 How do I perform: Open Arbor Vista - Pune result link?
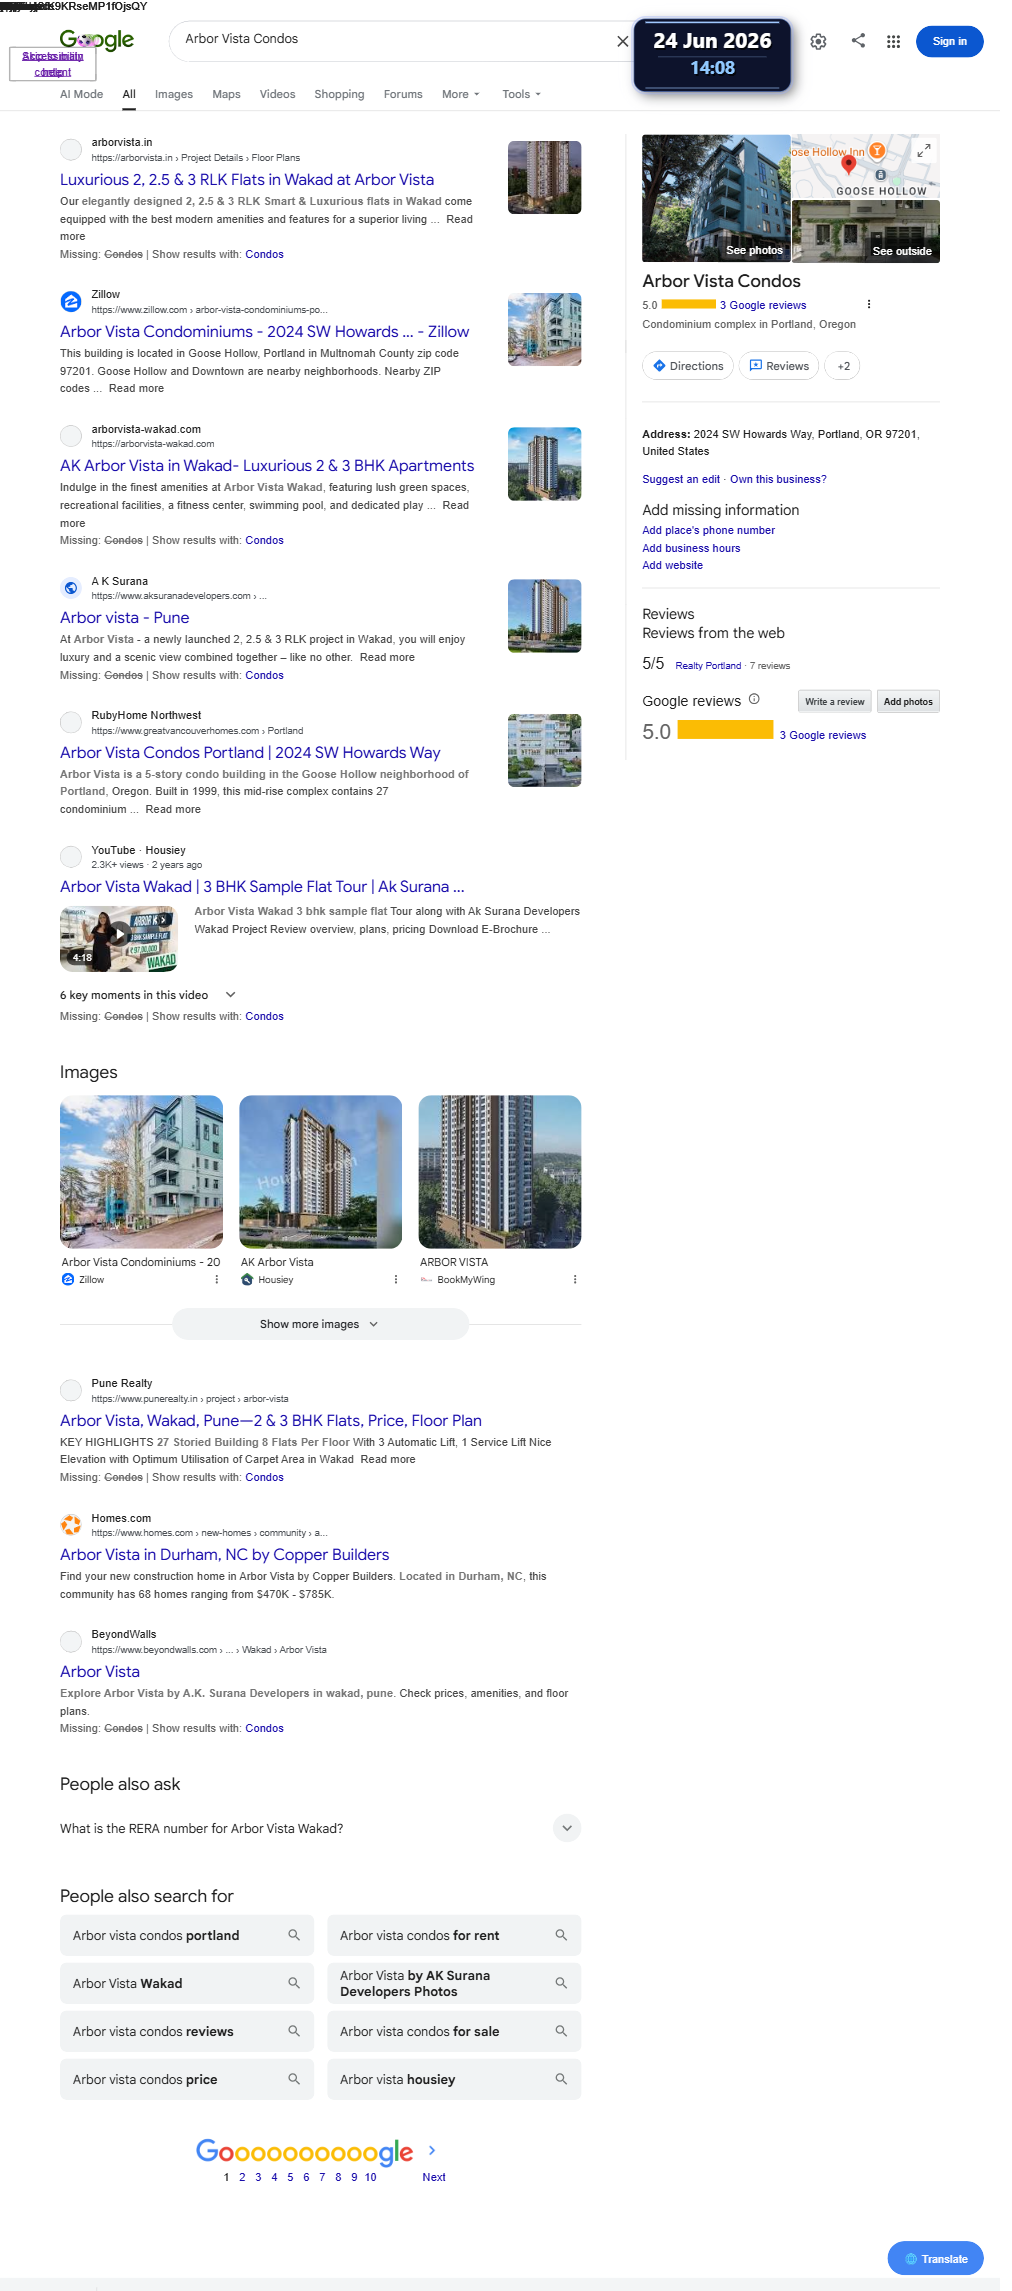click(125, 617)
